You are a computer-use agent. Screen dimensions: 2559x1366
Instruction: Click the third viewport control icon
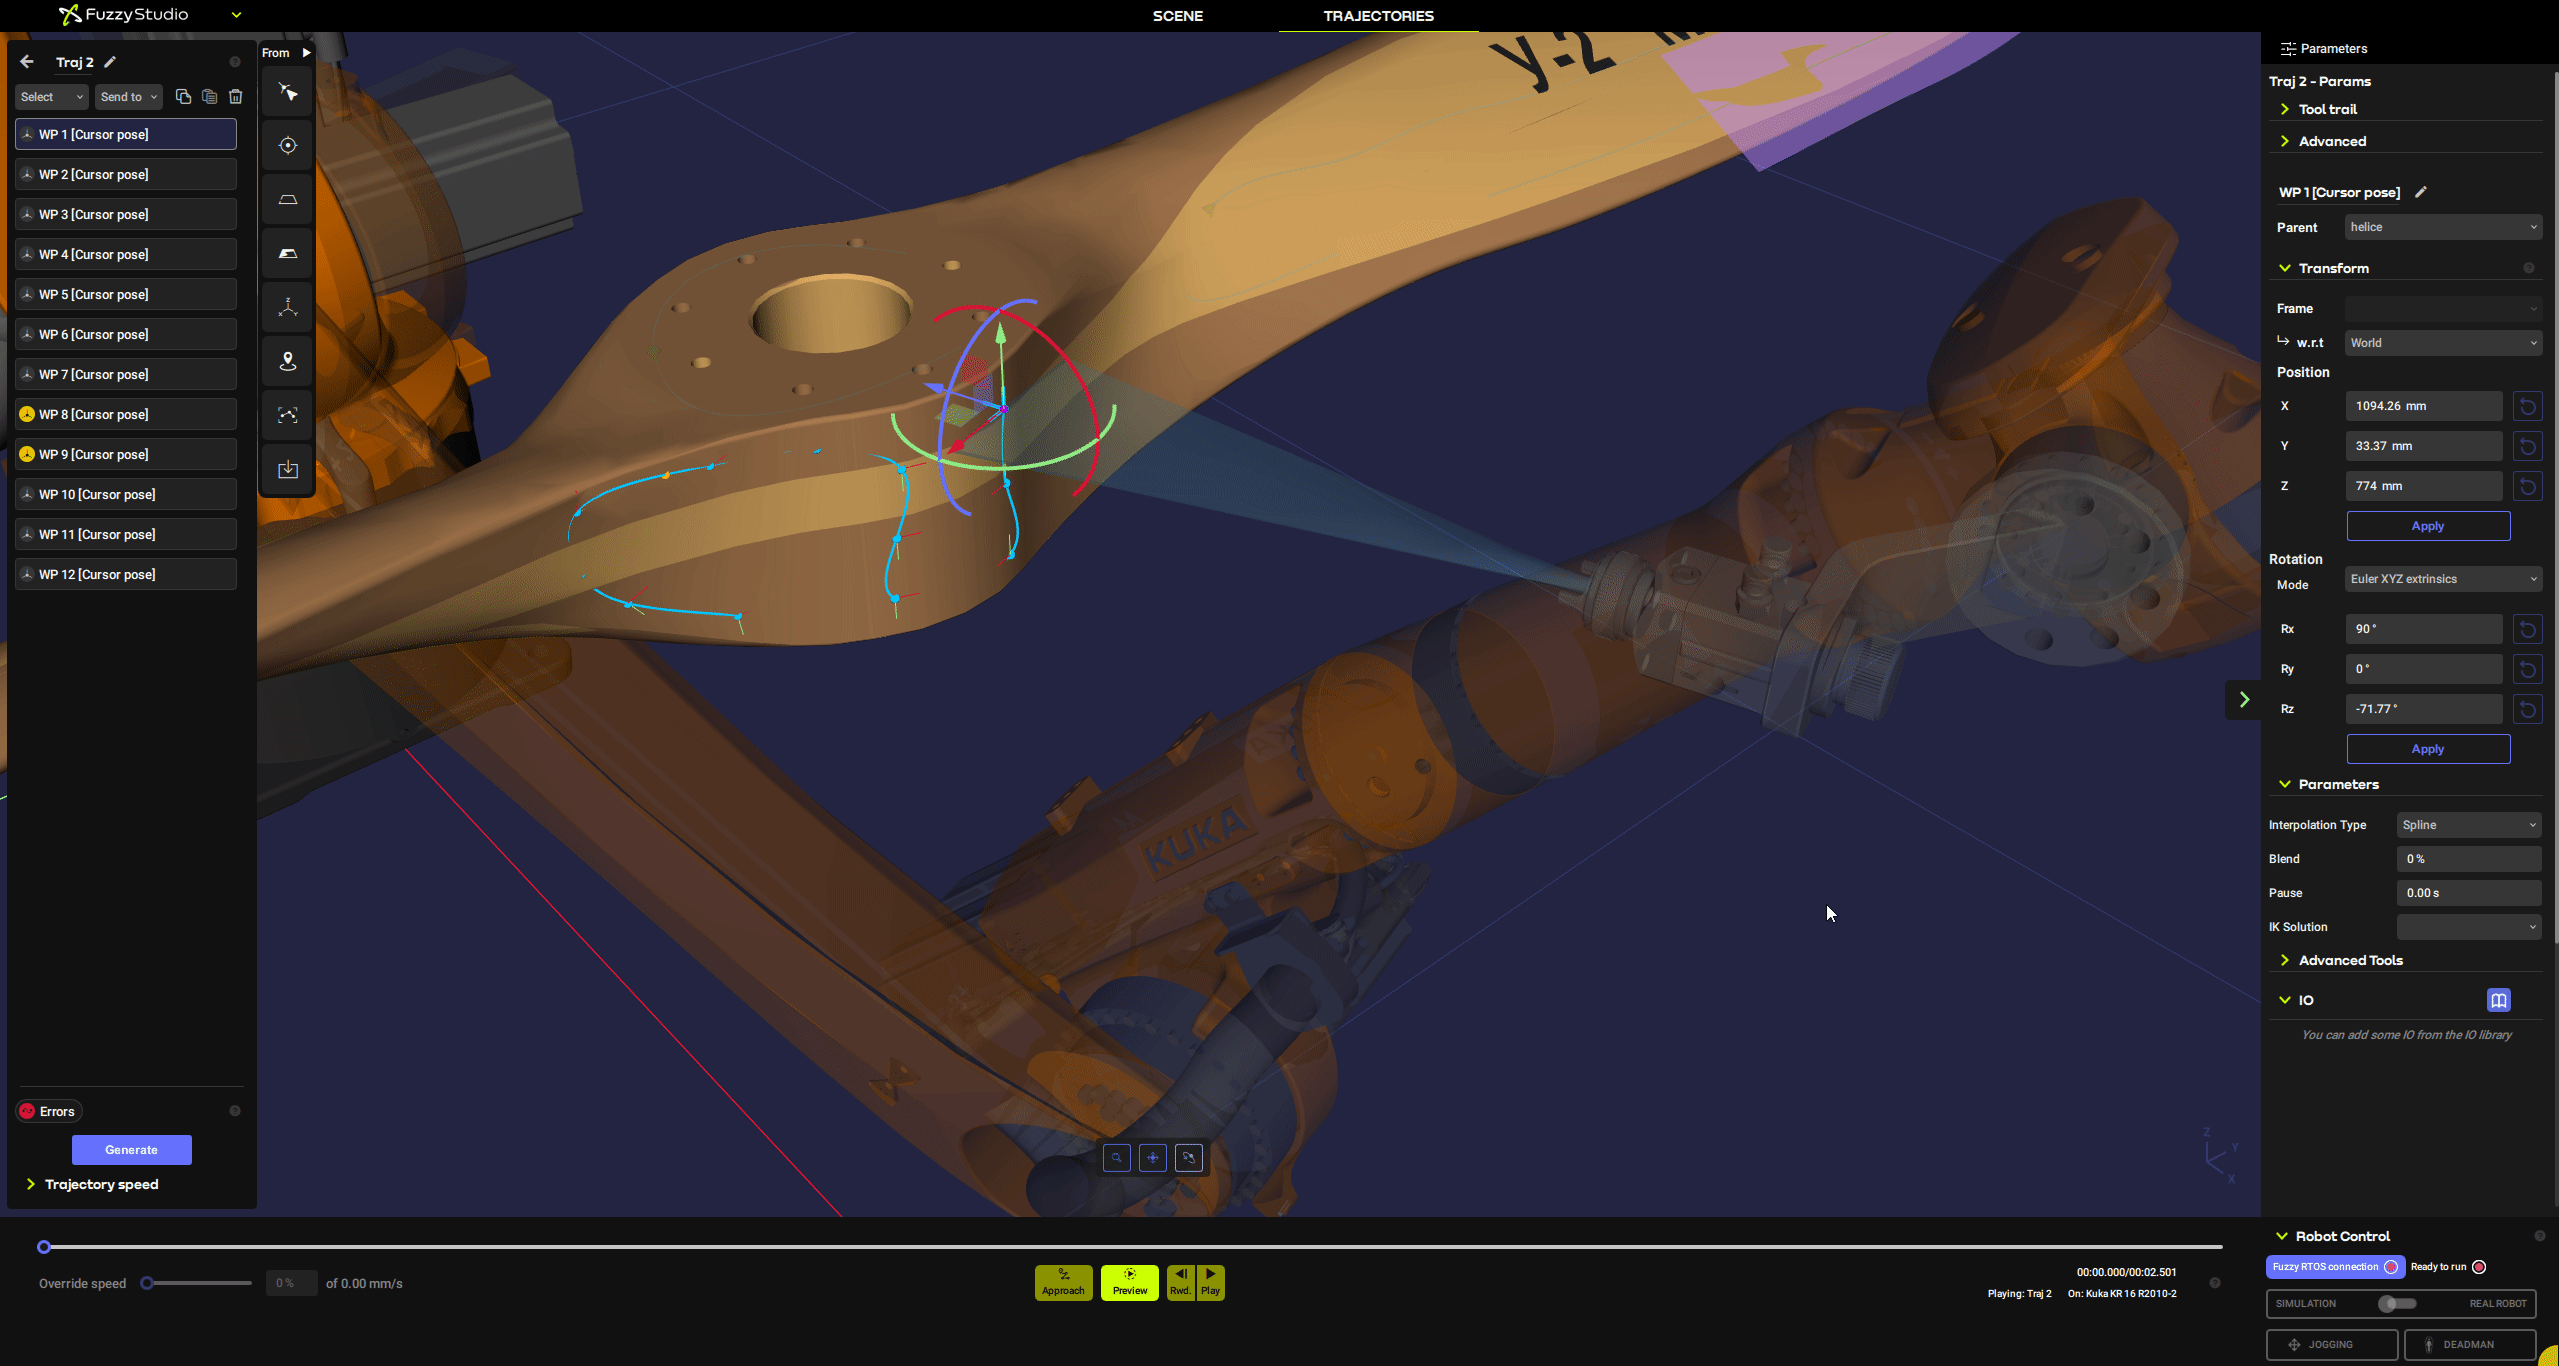[x=1189, y=1158]
